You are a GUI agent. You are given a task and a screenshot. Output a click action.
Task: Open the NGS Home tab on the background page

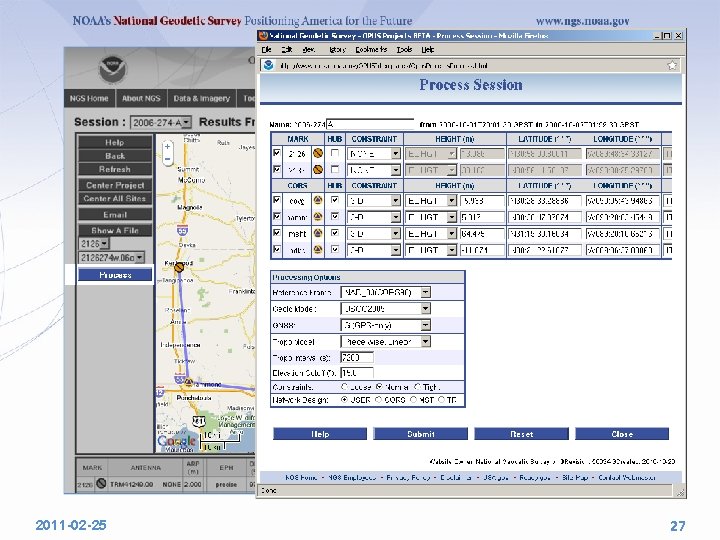pyautogui.click(x=89, y=98)
